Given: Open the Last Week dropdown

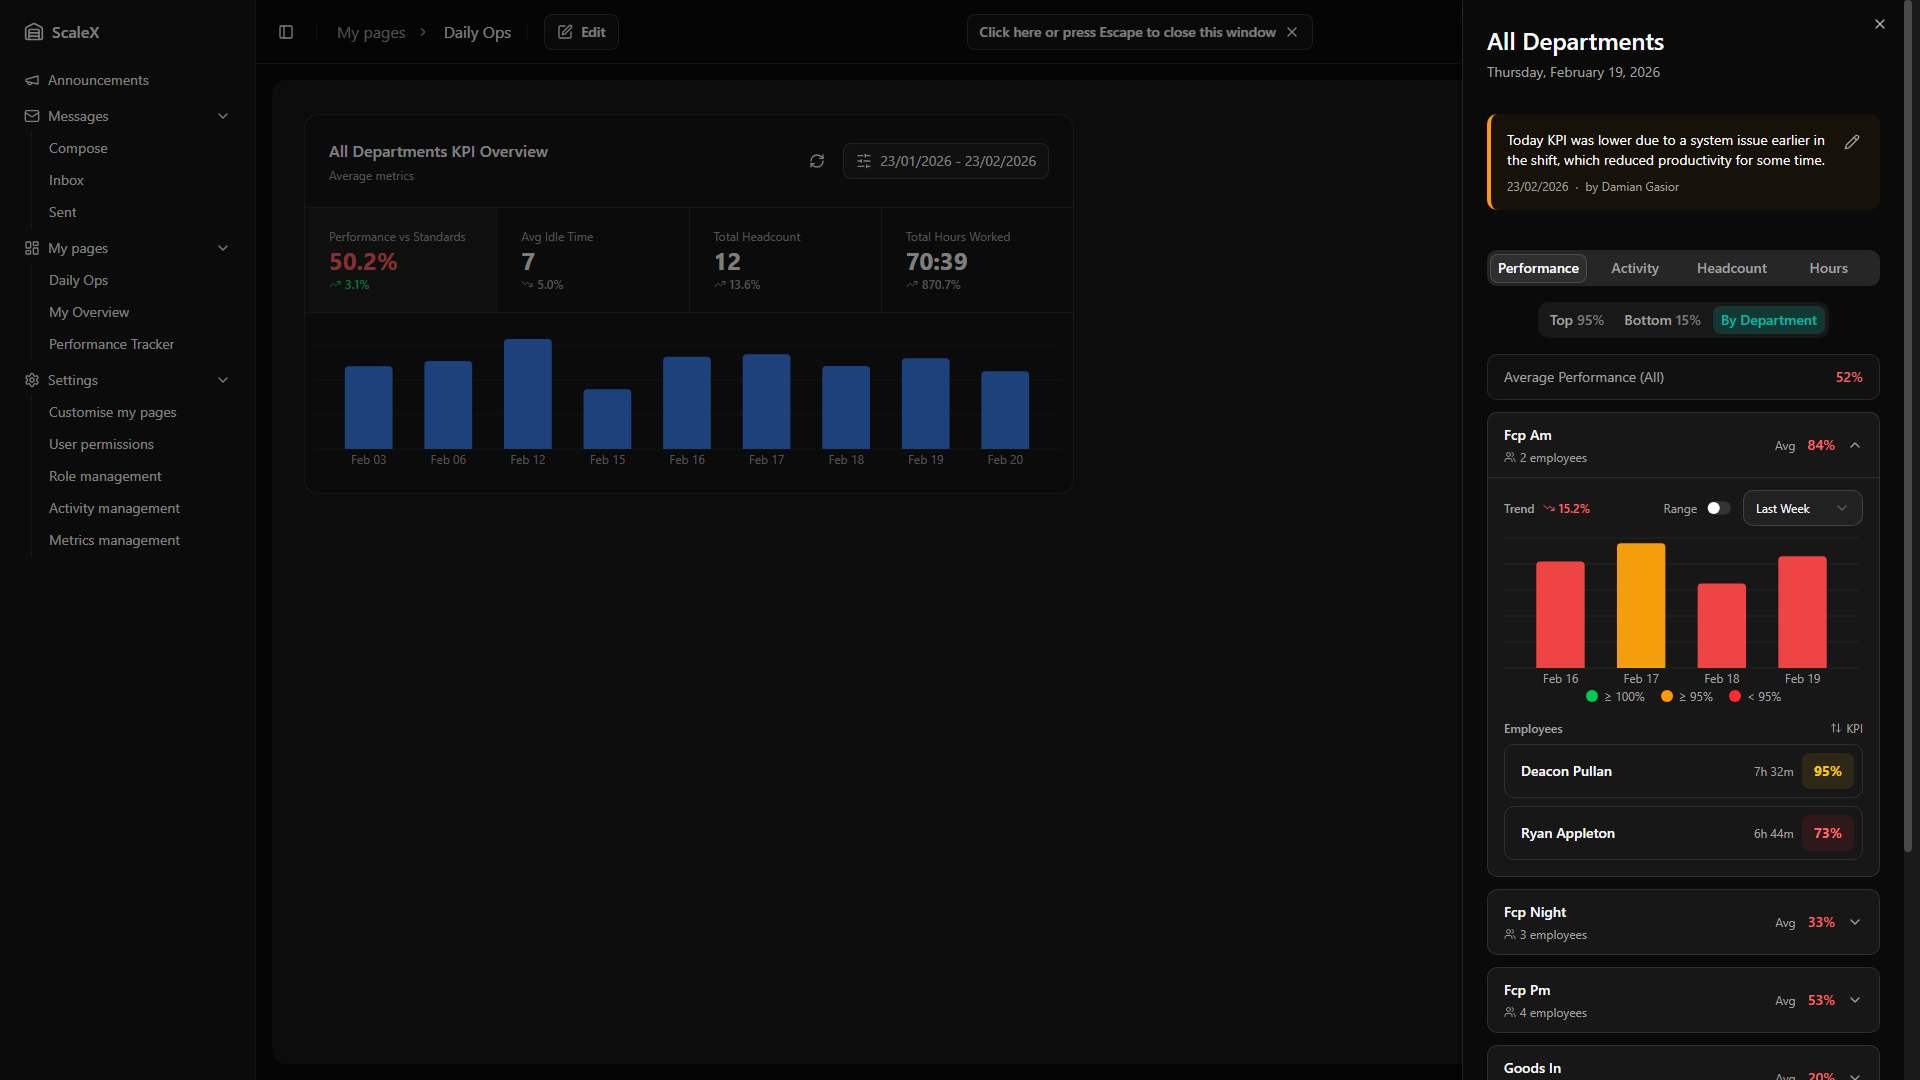Looking at the screenshot, I should point(1802,508).
